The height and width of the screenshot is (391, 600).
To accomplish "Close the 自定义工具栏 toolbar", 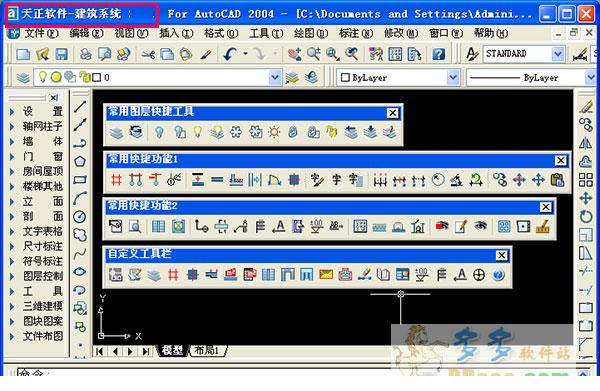I will 501,255.
